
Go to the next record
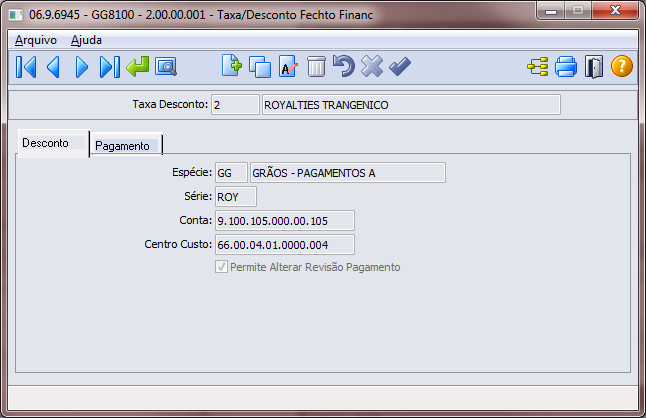click(x=82, y=67)
